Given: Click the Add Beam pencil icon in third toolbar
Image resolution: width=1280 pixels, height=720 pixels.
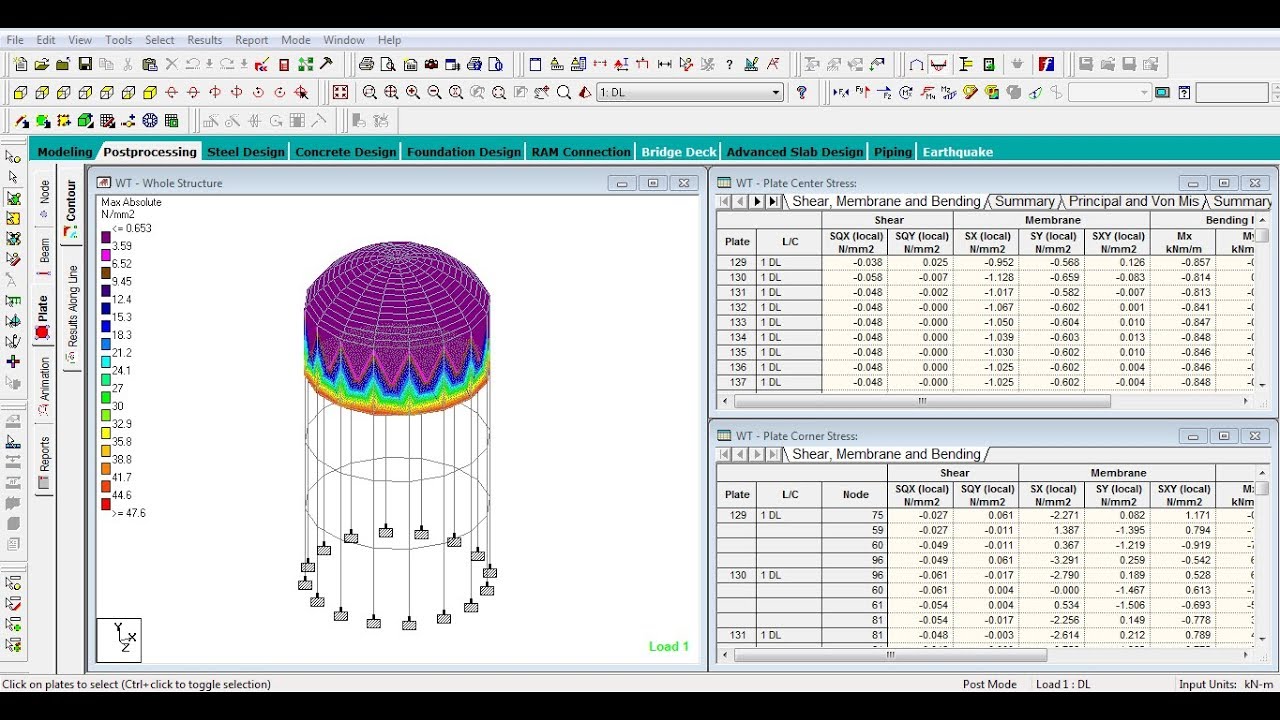Looking at the screenshot, I should pyautogui.click(x=21, y=121).
